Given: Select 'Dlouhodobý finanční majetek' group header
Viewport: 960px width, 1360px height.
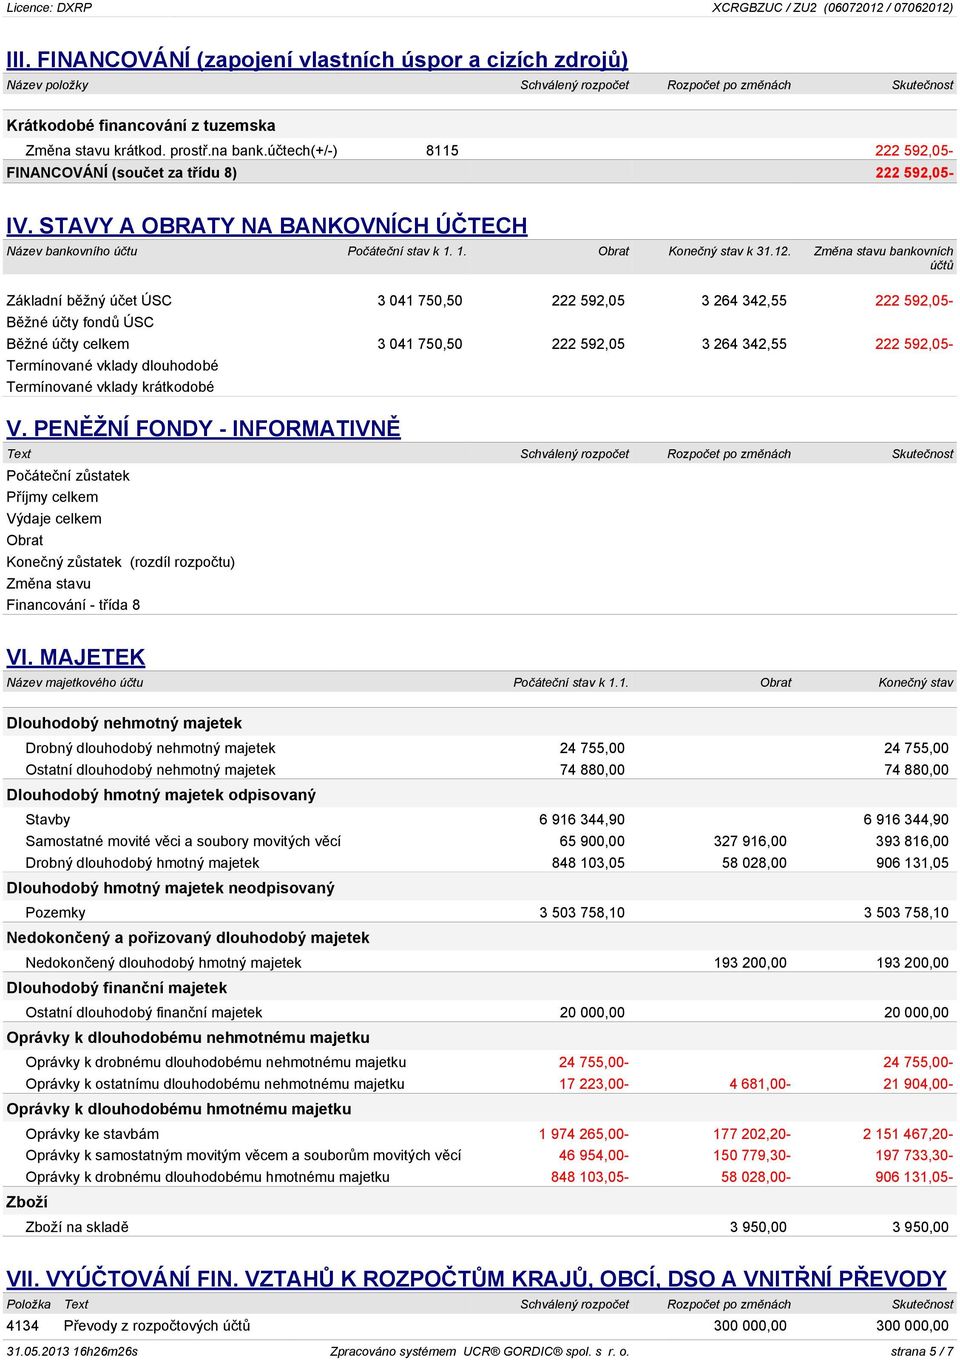Looking at the screenshot, I should tap(117, 988).
